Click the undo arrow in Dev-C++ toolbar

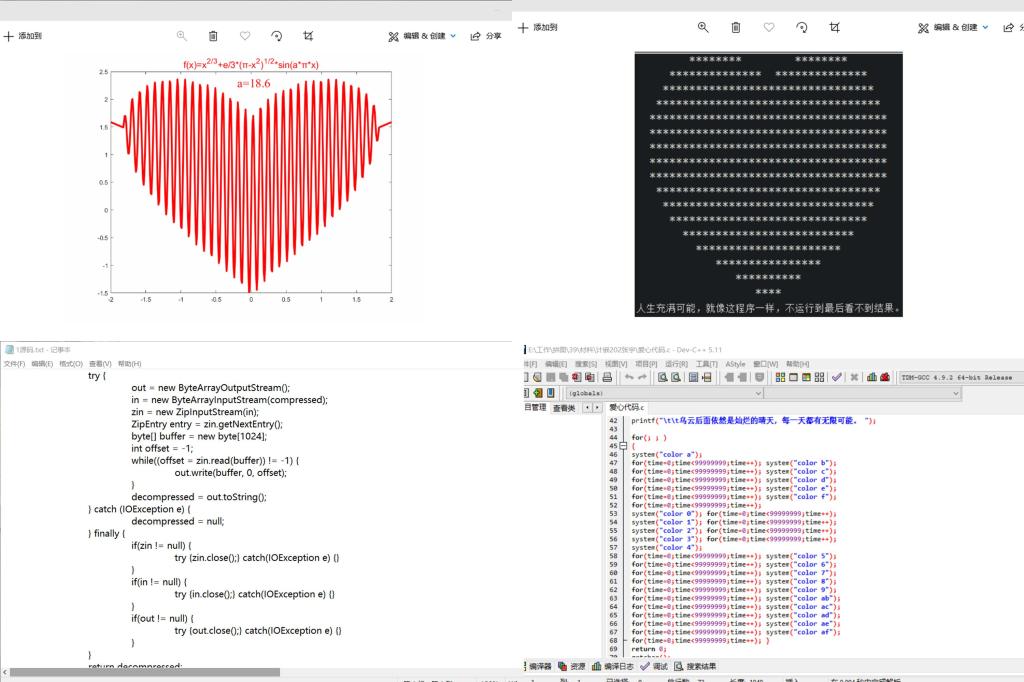[x=629, y=377]
